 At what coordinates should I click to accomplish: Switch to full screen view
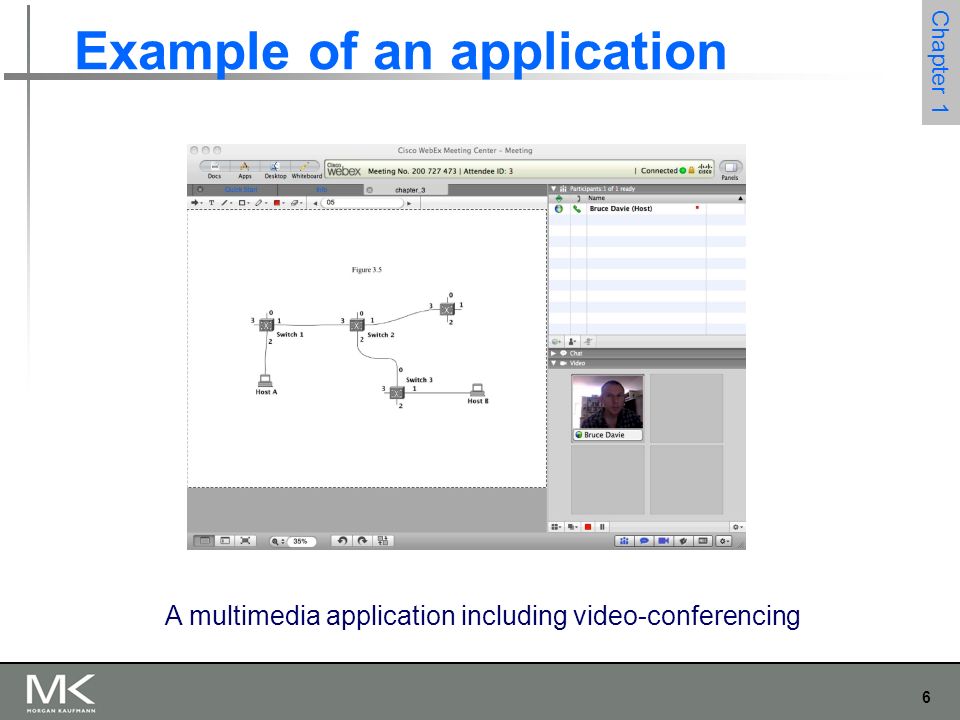click(x=246, y=541)
